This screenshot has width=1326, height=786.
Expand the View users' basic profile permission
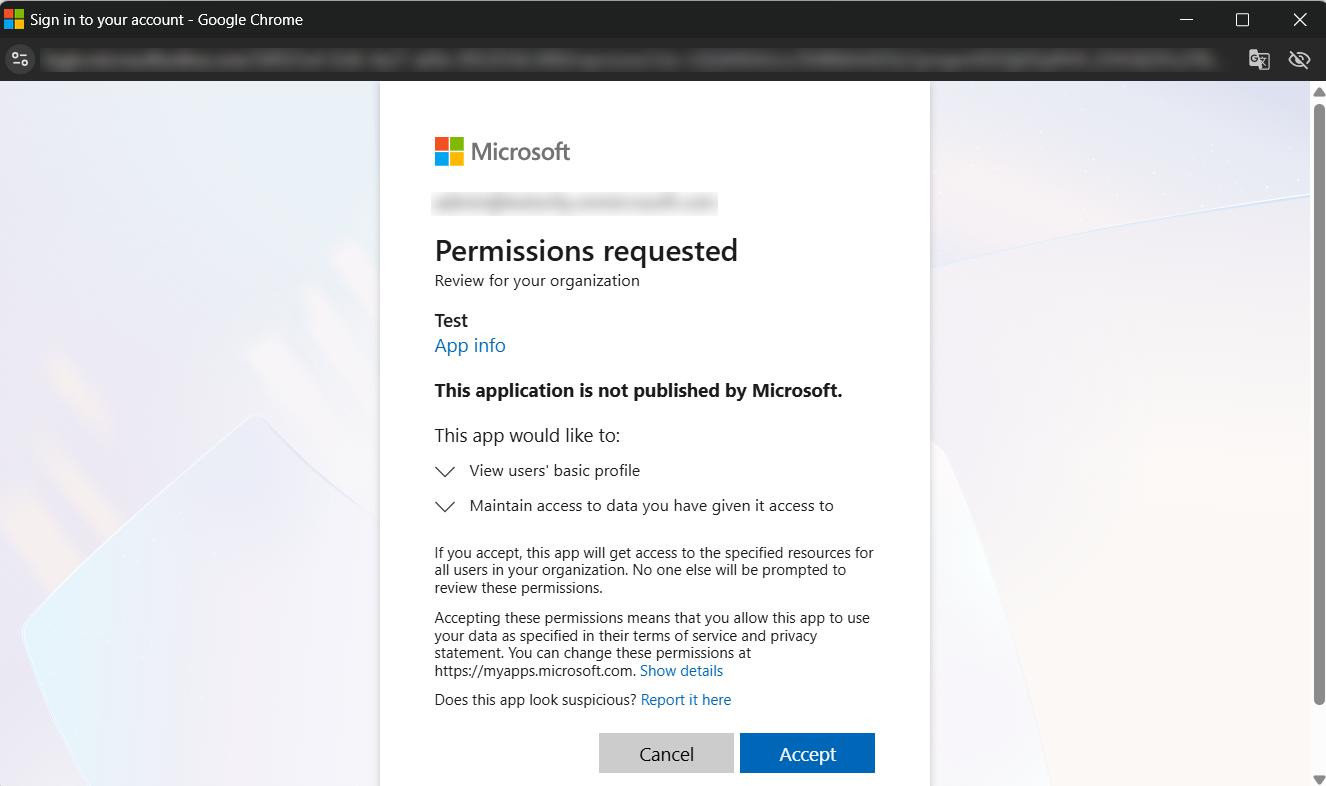coord(445,471)
